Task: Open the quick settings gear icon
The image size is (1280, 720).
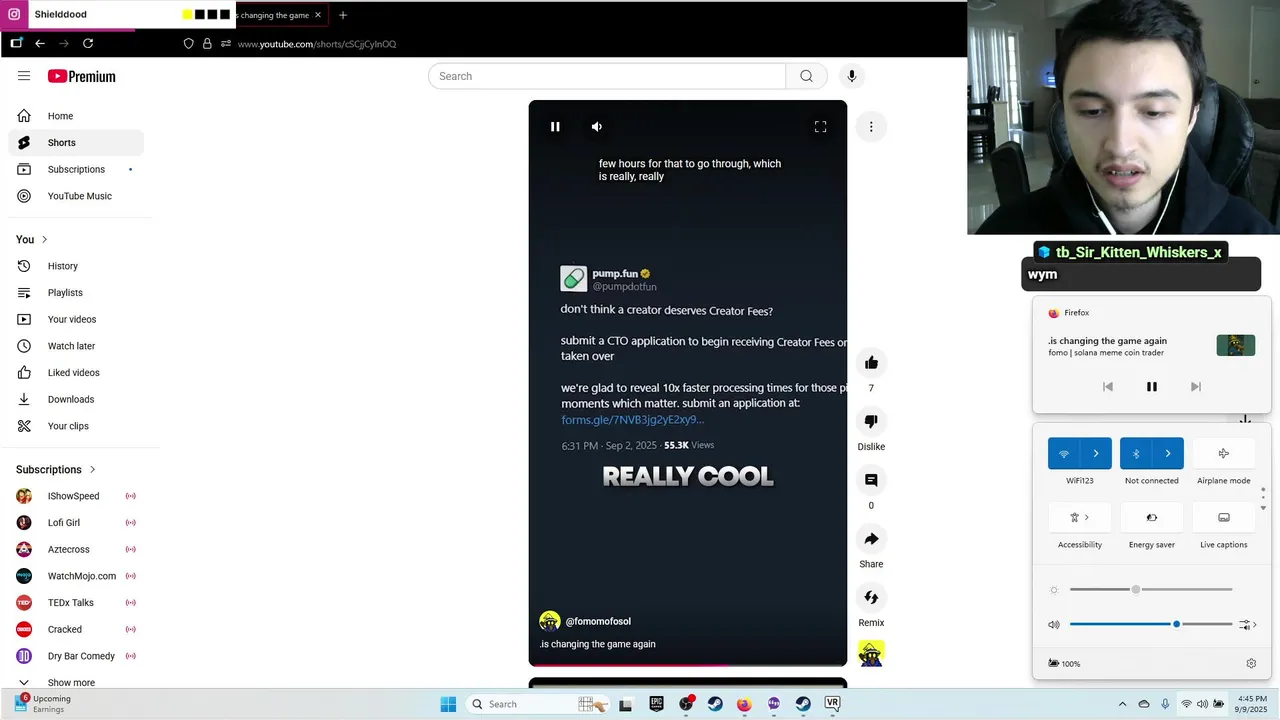Action: tap(1251, 663)
